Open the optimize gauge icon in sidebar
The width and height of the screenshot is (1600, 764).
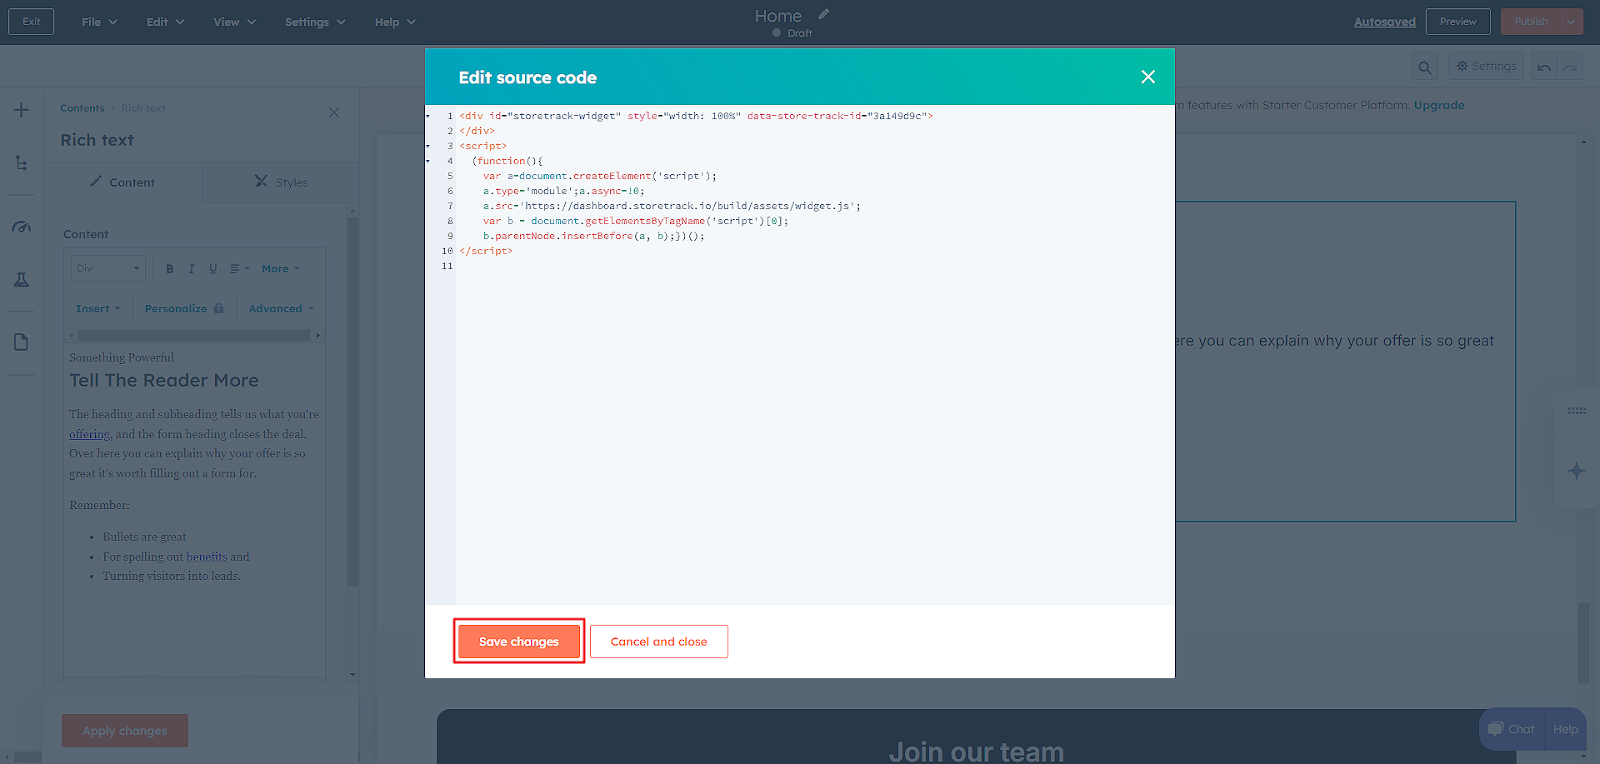[21, 227]
